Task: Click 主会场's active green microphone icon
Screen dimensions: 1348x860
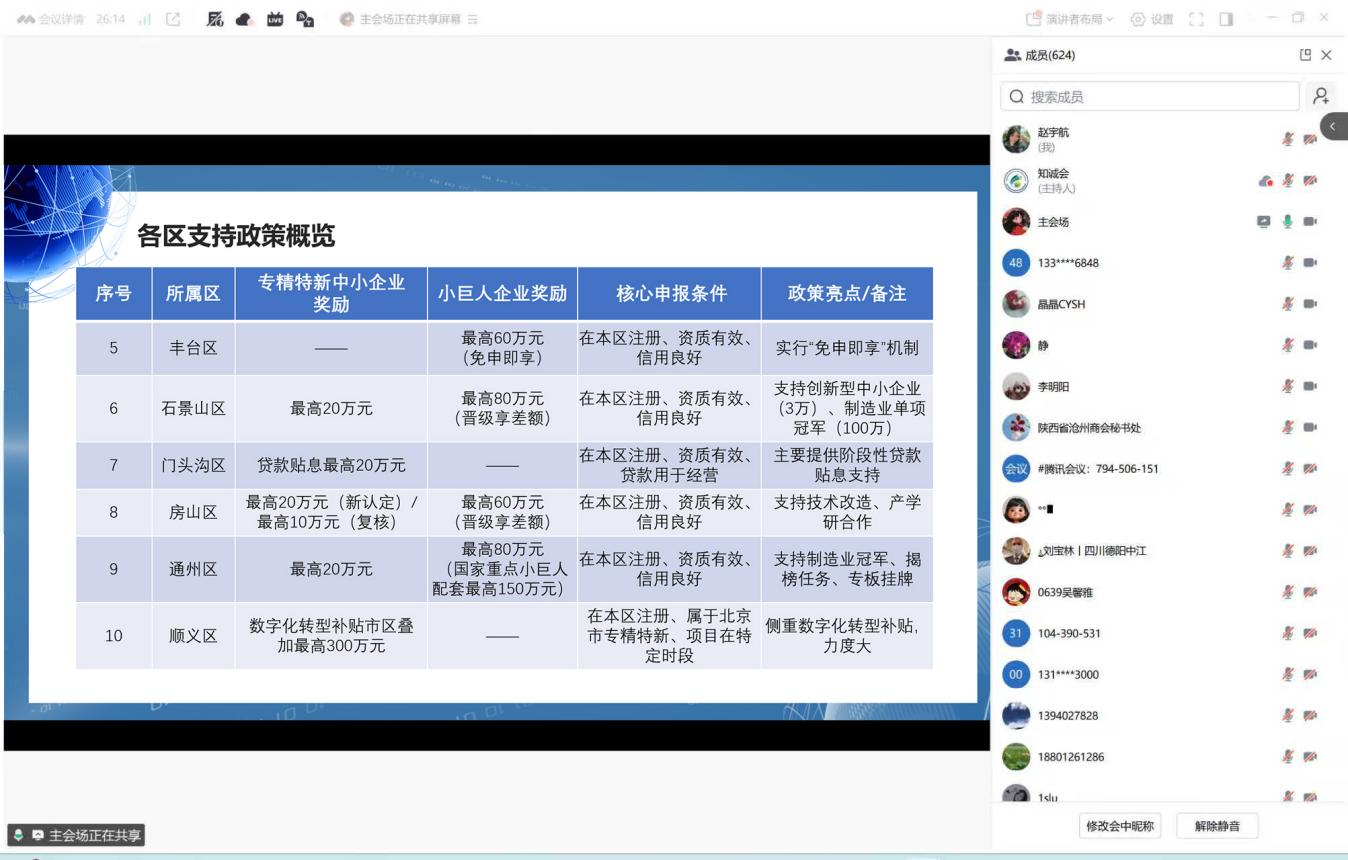Action: 1288,222
